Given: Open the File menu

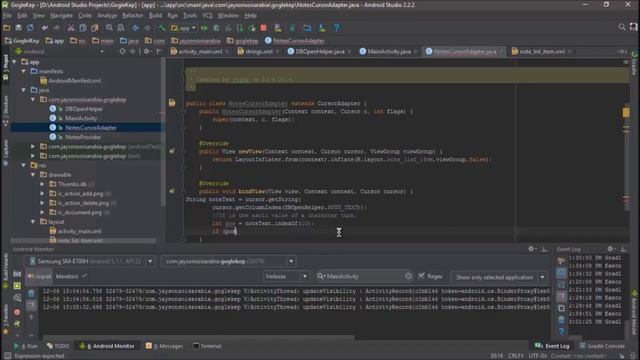Looking at the screenshot, I should (7, 16).
